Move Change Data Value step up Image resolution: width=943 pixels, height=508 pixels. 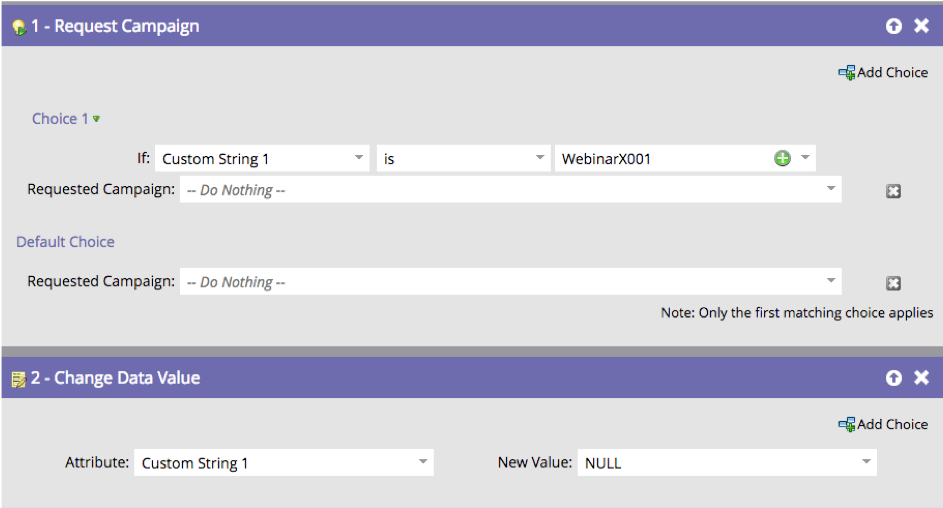(894, 378)
